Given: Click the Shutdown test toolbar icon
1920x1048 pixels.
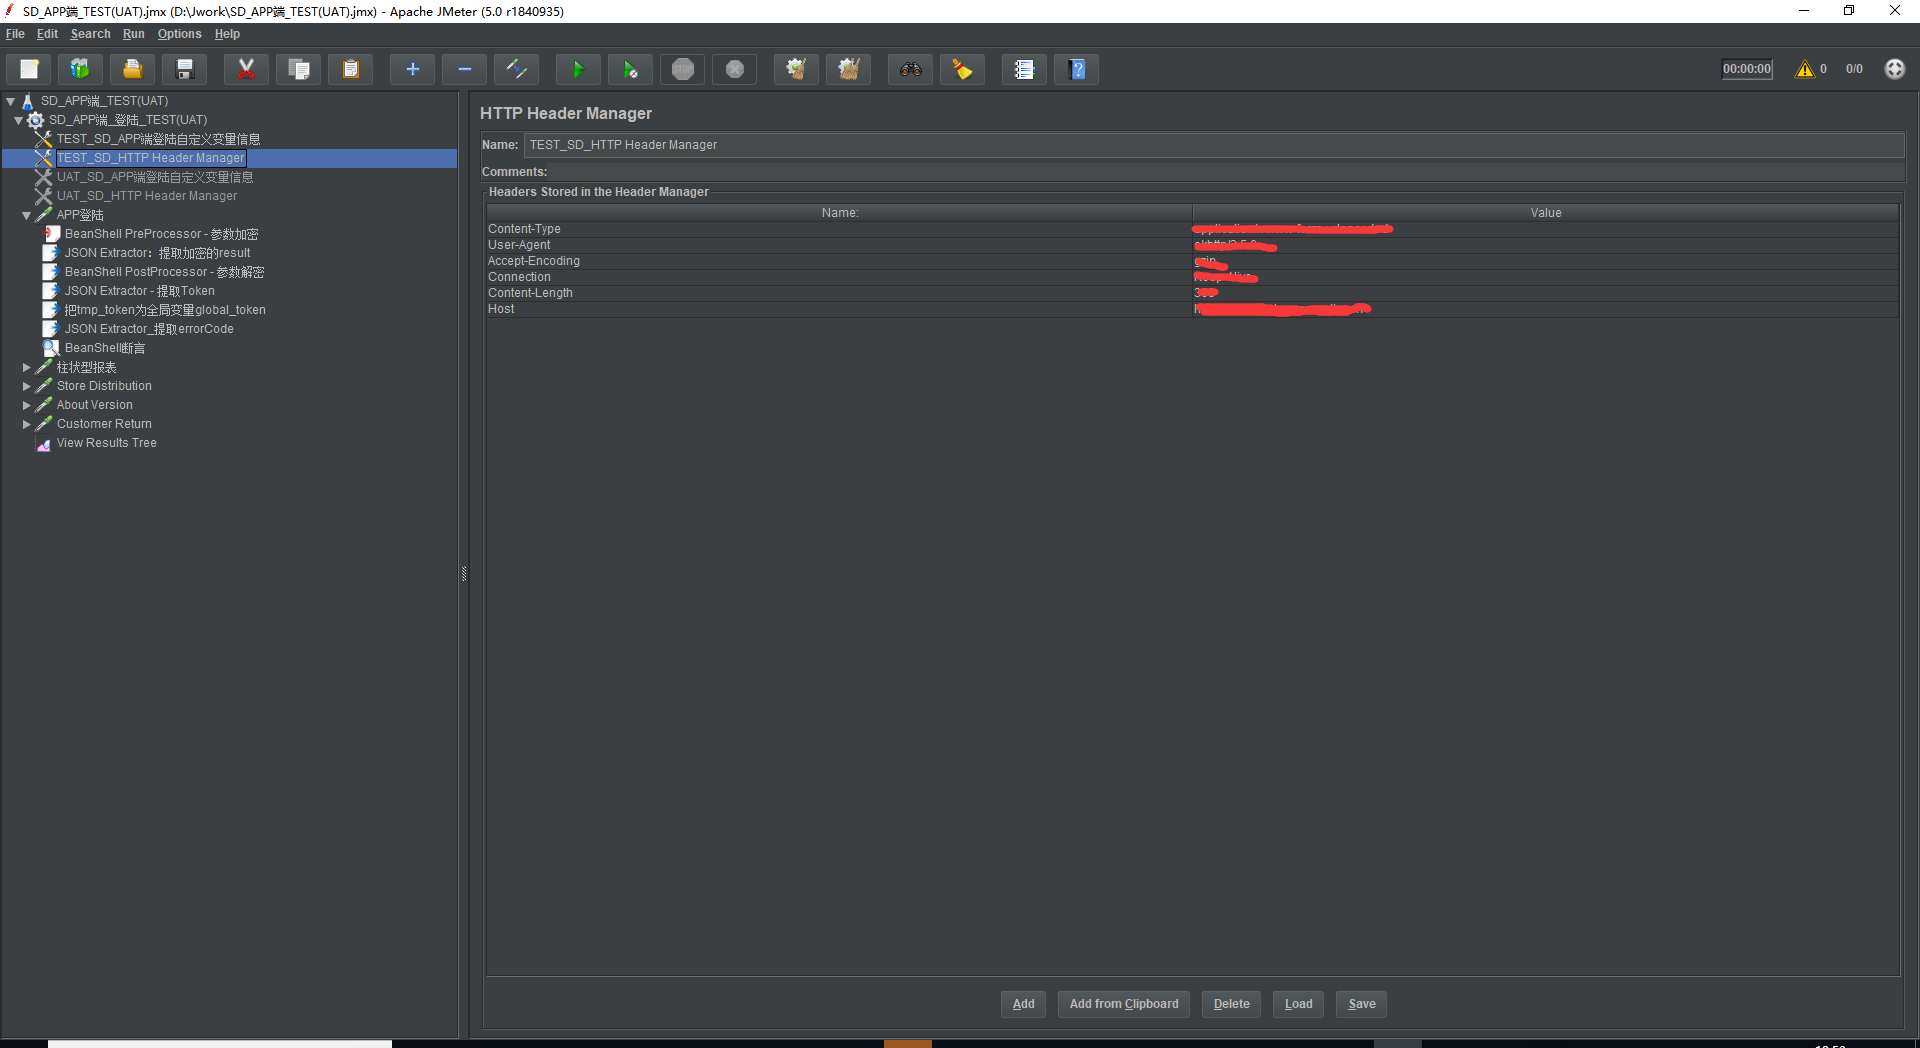Looking at the screenshot, I should click(x=734, y=69).
